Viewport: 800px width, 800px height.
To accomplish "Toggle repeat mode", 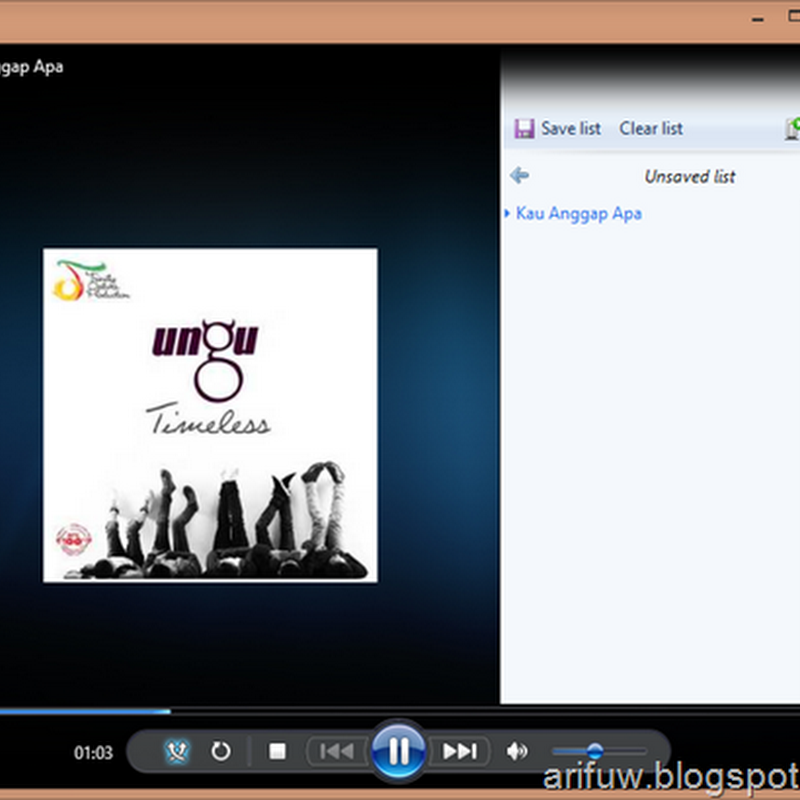I will coord(221,751).
